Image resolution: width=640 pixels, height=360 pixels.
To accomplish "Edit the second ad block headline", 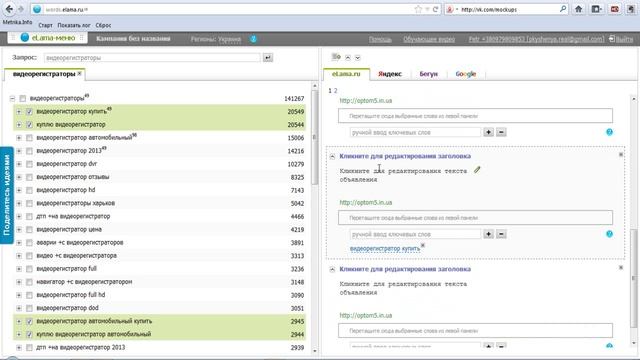I will [405, 156].
